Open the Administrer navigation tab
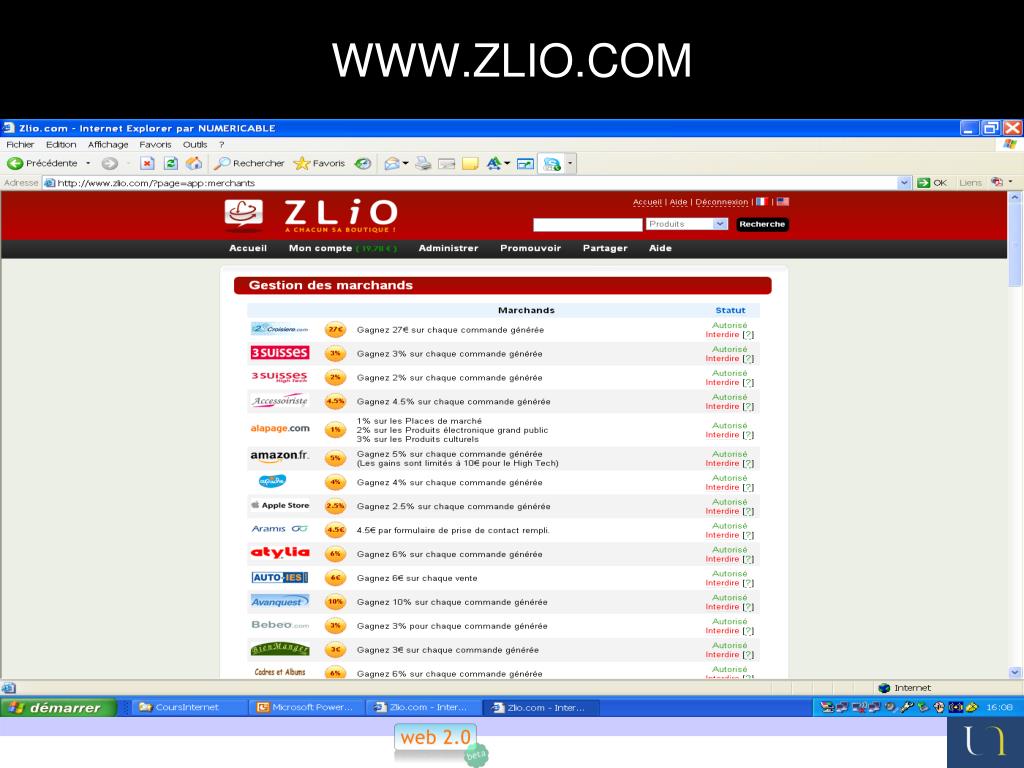 click(448, 248)
